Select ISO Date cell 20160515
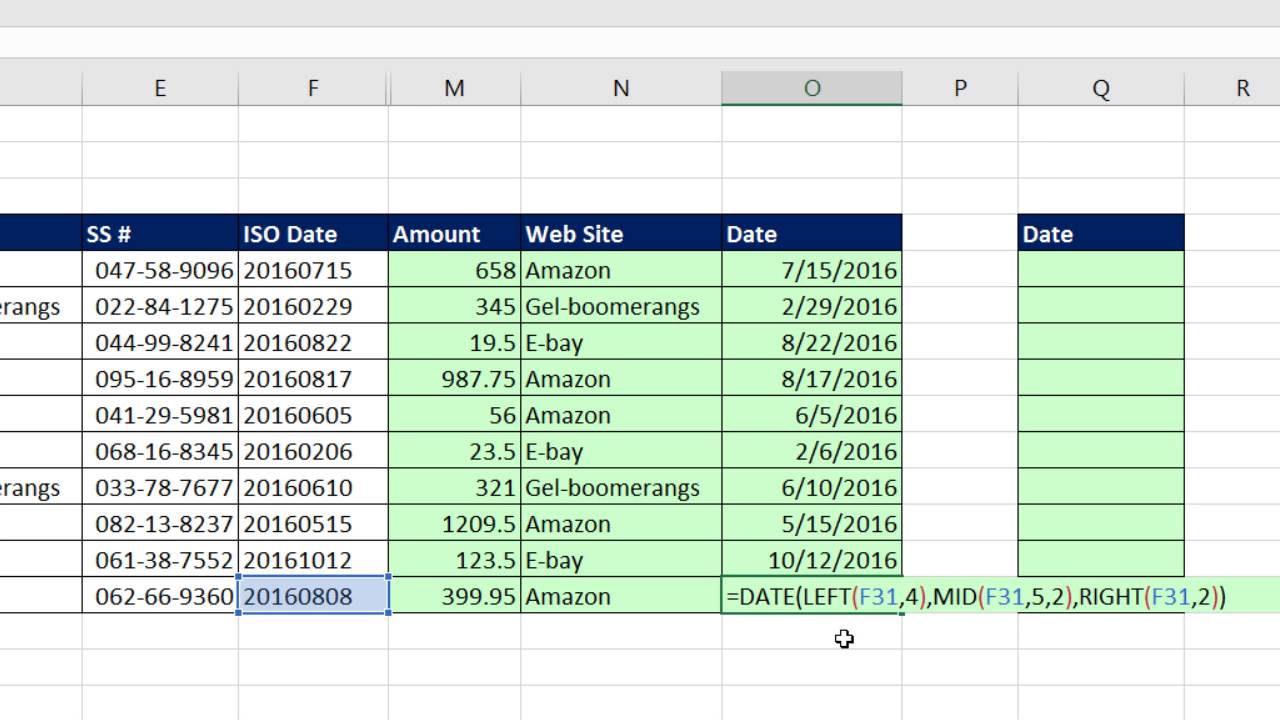 313,523
